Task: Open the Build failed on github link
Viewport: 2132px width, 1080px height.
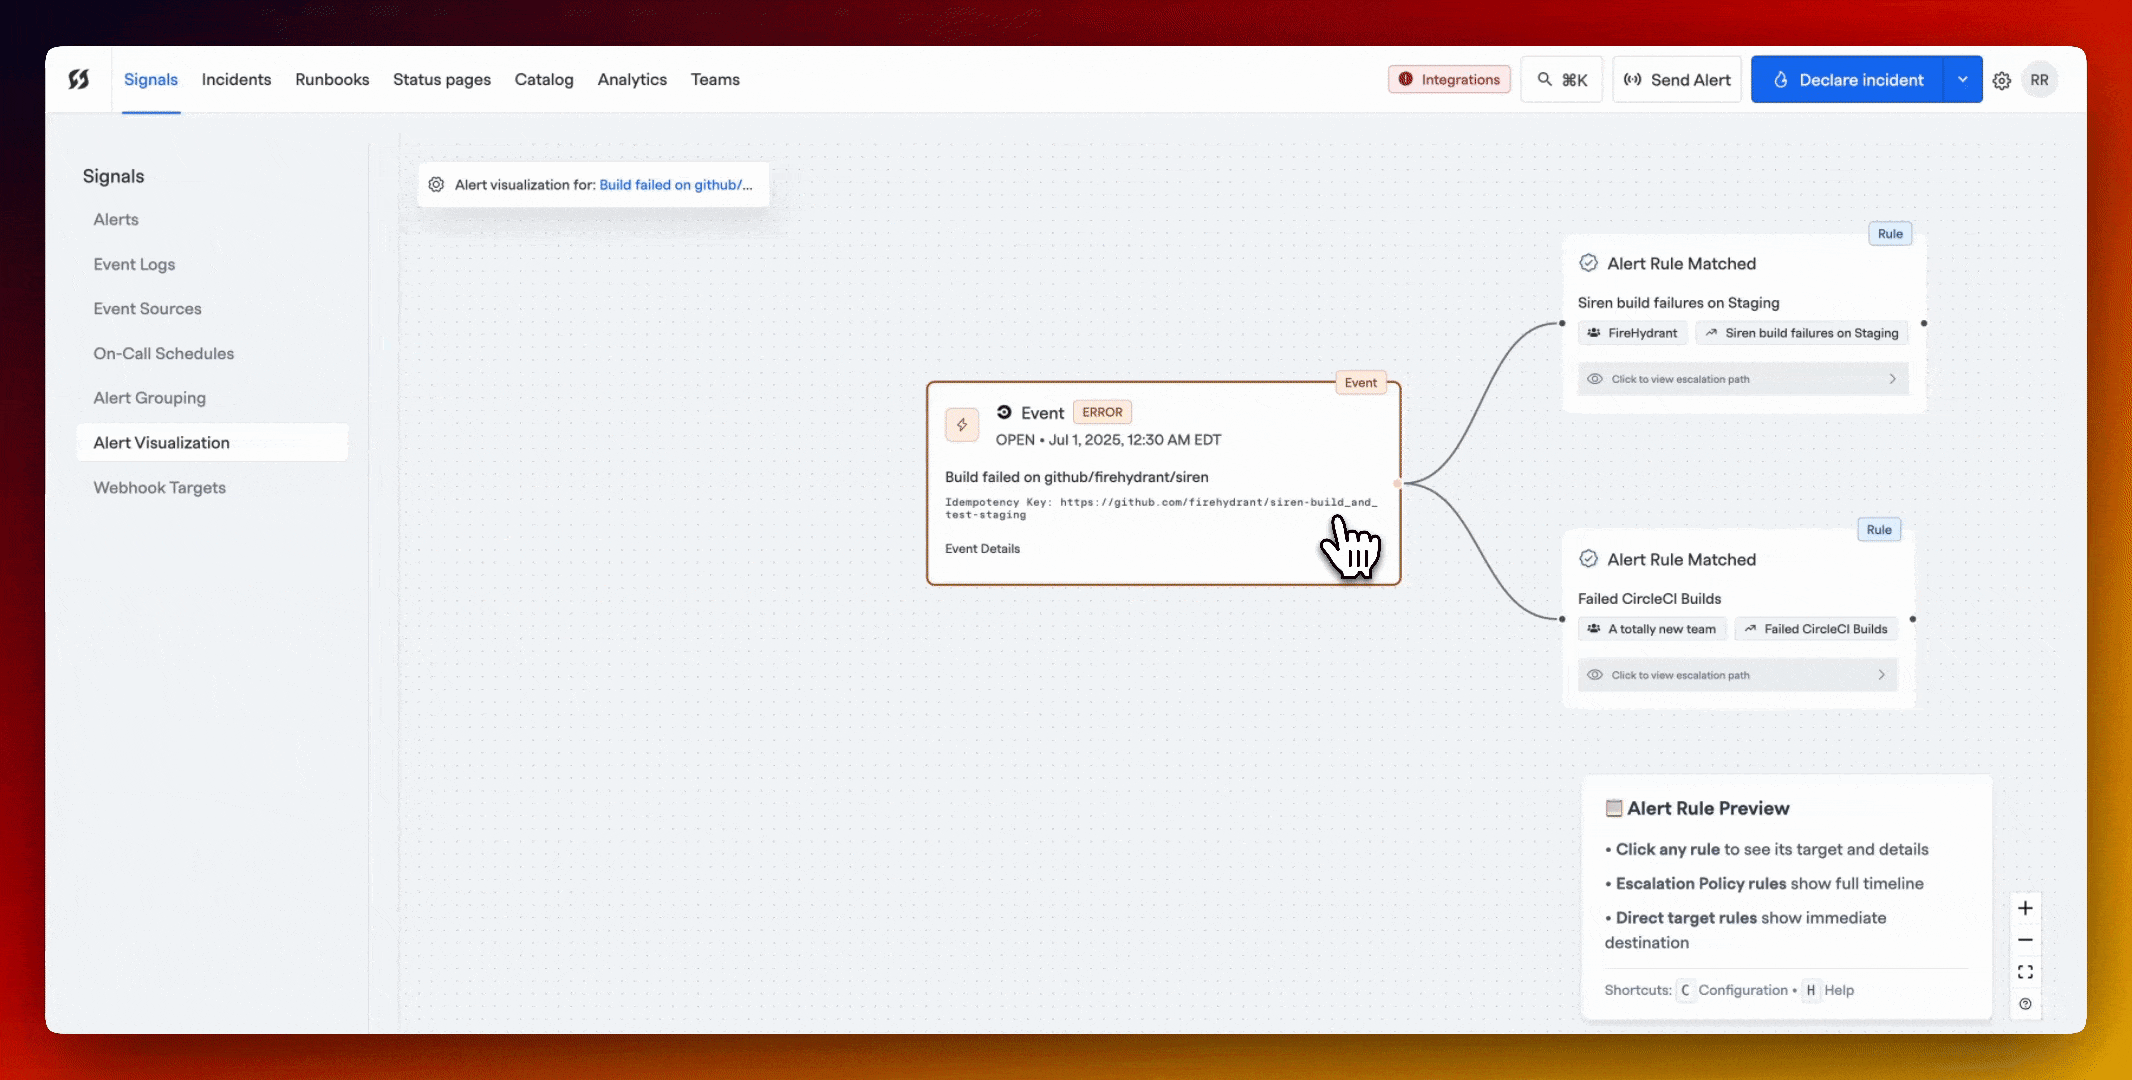Action: click(x=676, y=185)
